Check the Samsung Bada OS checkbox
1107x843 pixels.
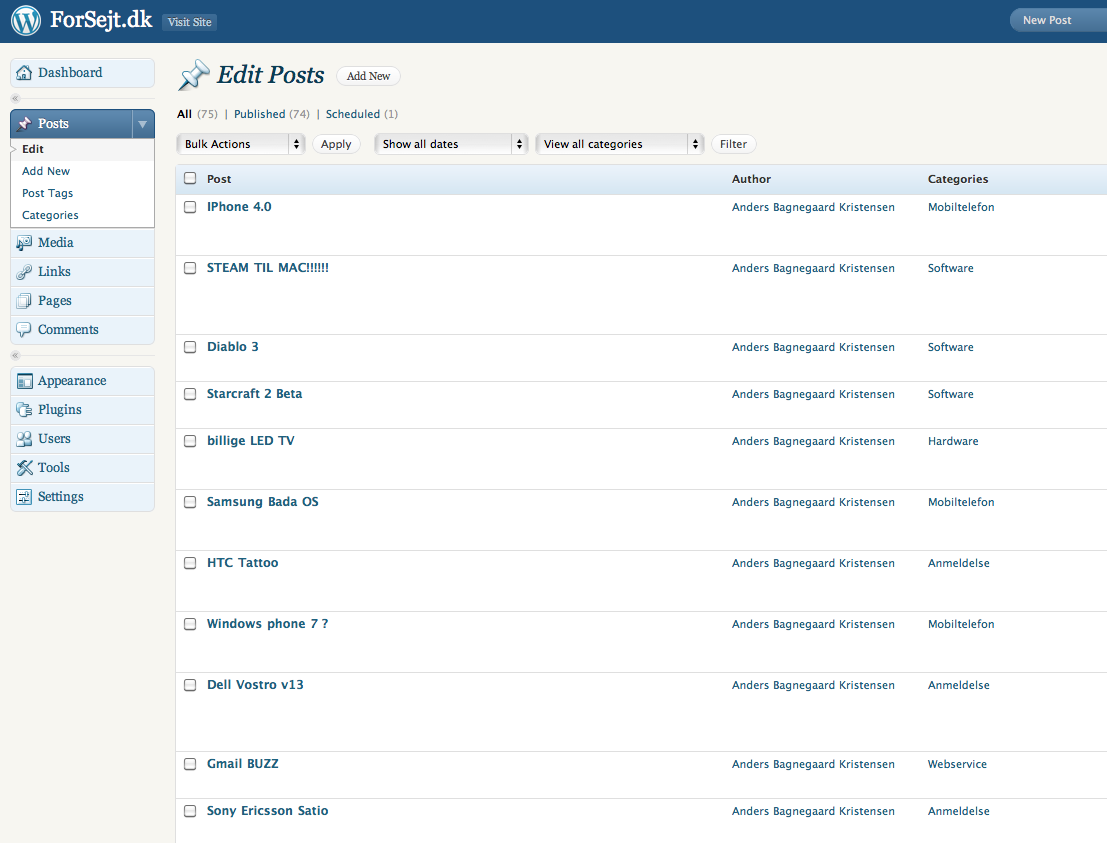pyautogui.click(x=190, y=502)
